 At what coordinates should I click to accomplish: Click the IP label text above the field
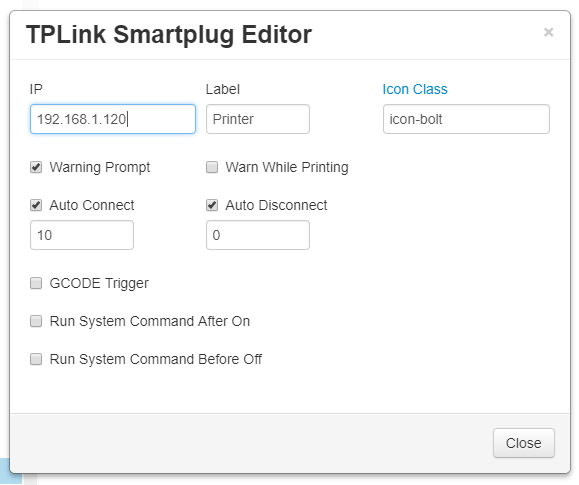point(36,89)
